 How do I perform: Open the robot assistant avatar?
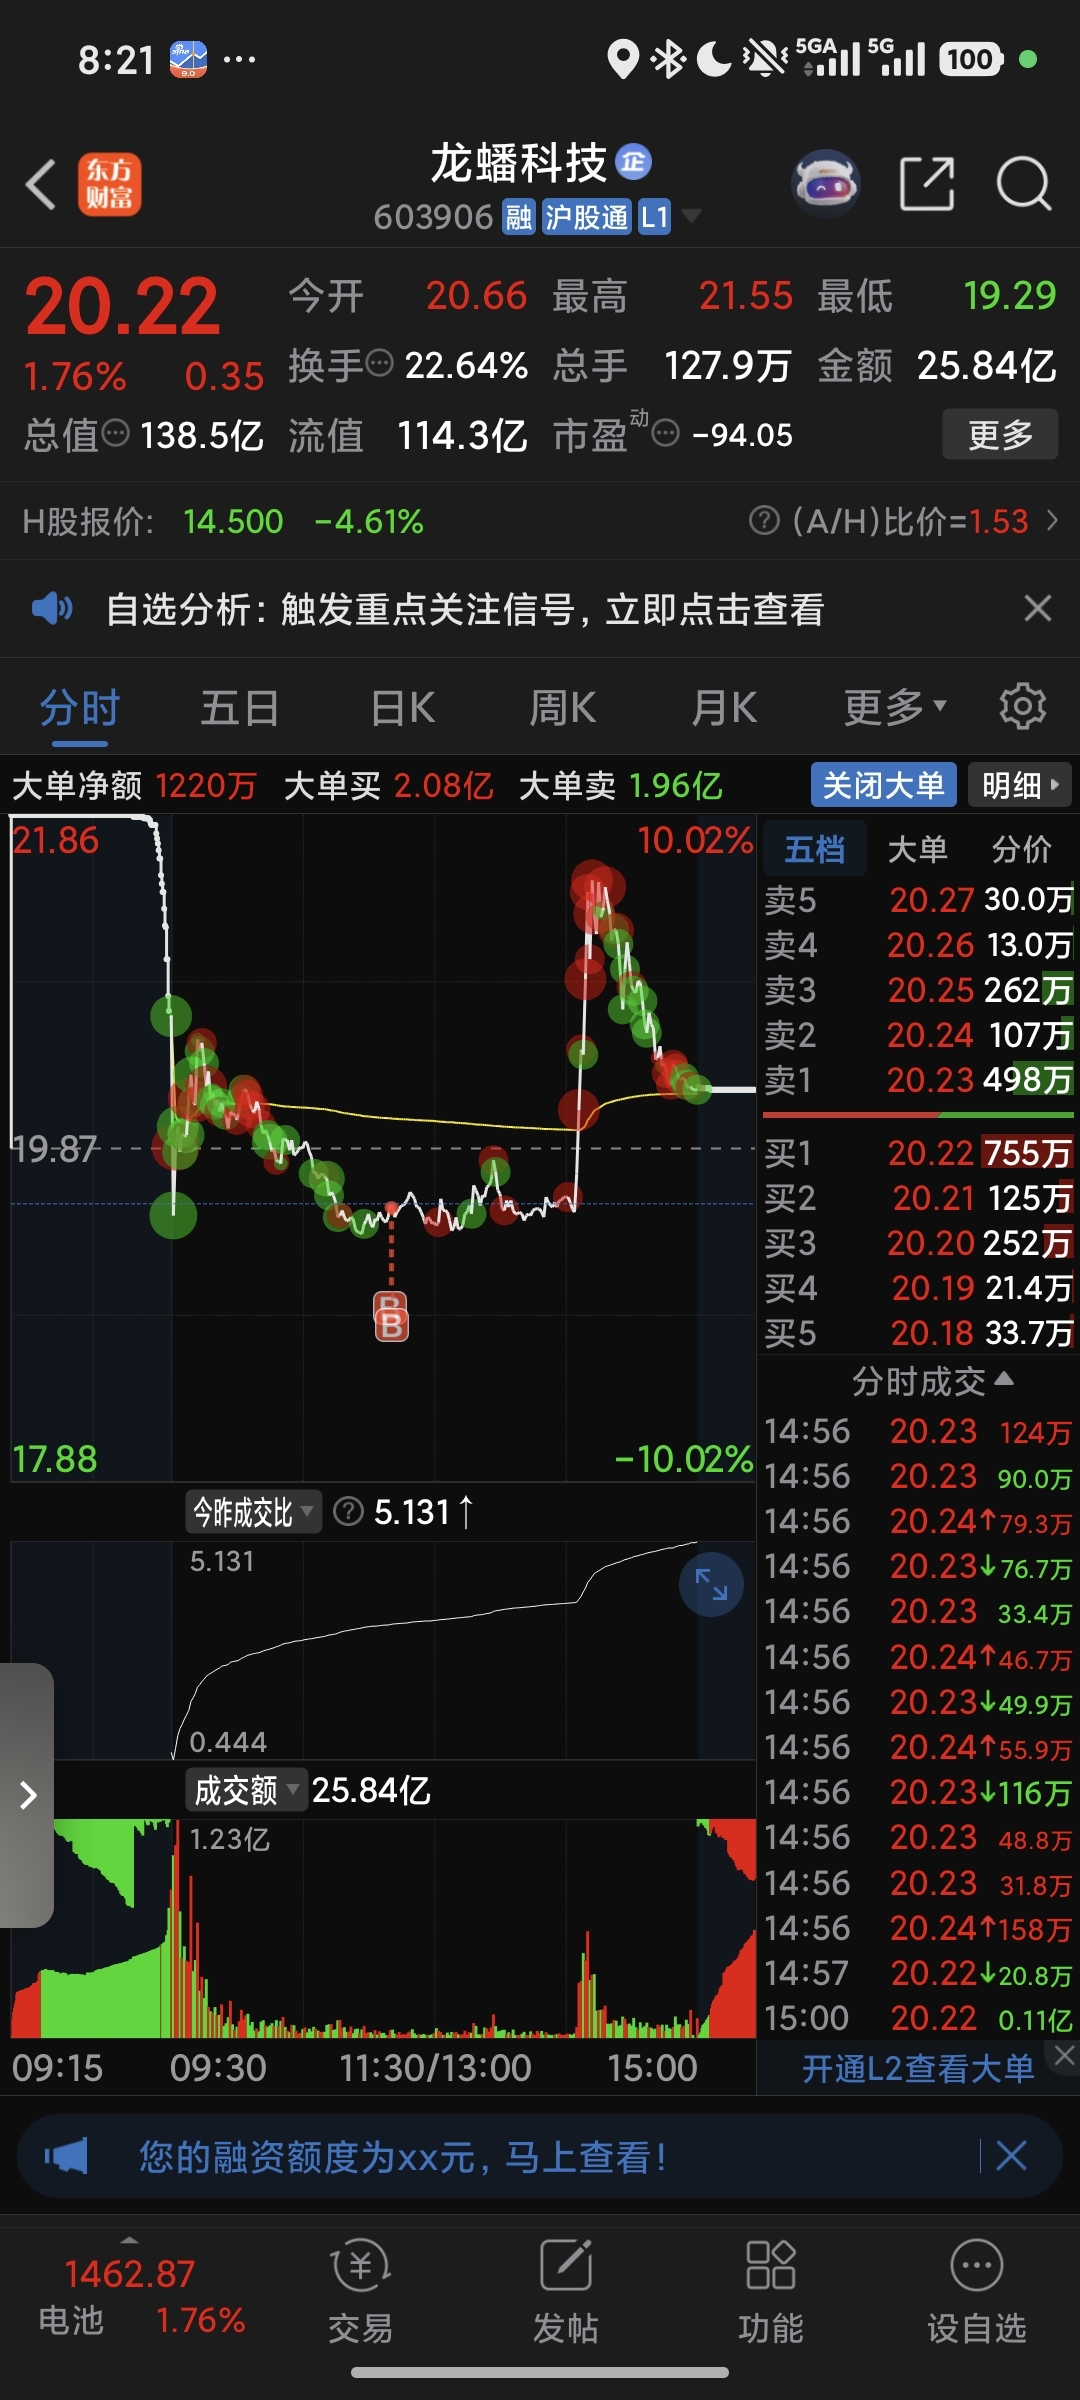pos(826,184)
